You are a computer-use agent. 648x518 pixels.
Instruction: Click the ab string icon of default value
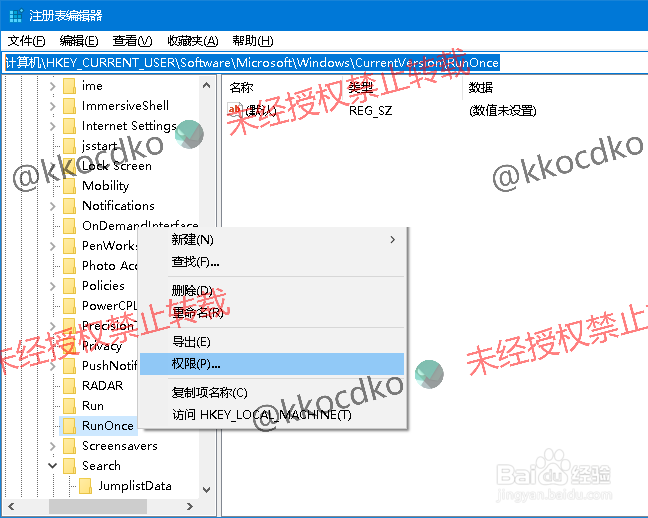[234, 110]
